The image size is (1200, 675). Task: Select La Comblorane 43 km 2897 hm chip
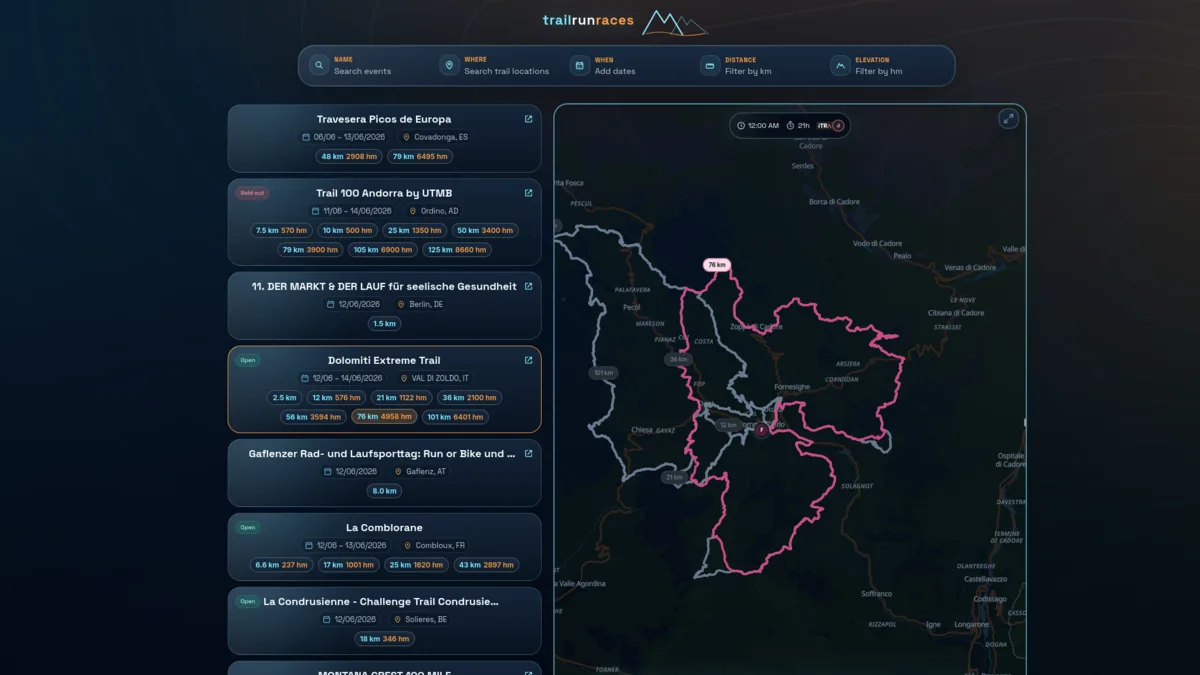pyautogui.click(x=486, y=564)
